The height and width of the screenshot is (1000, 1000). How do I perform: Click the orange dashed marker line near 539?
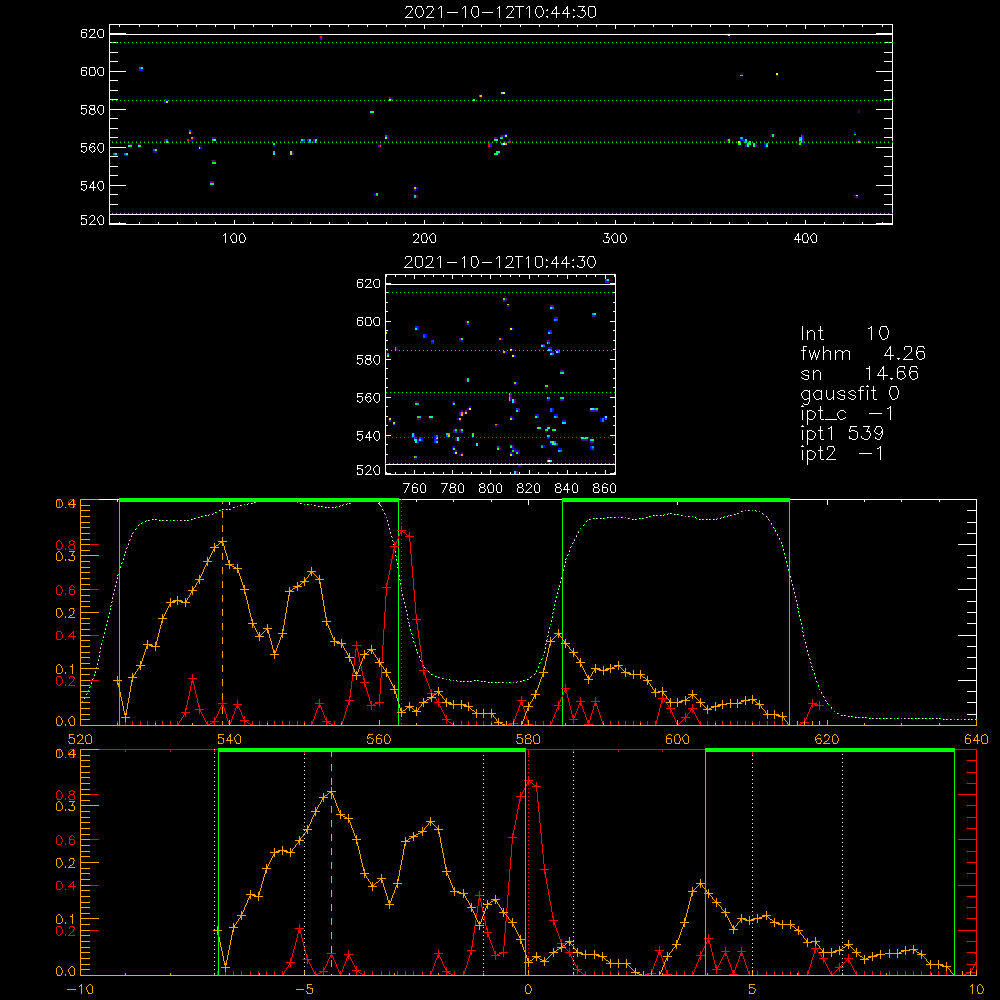[x=222, y=612]
